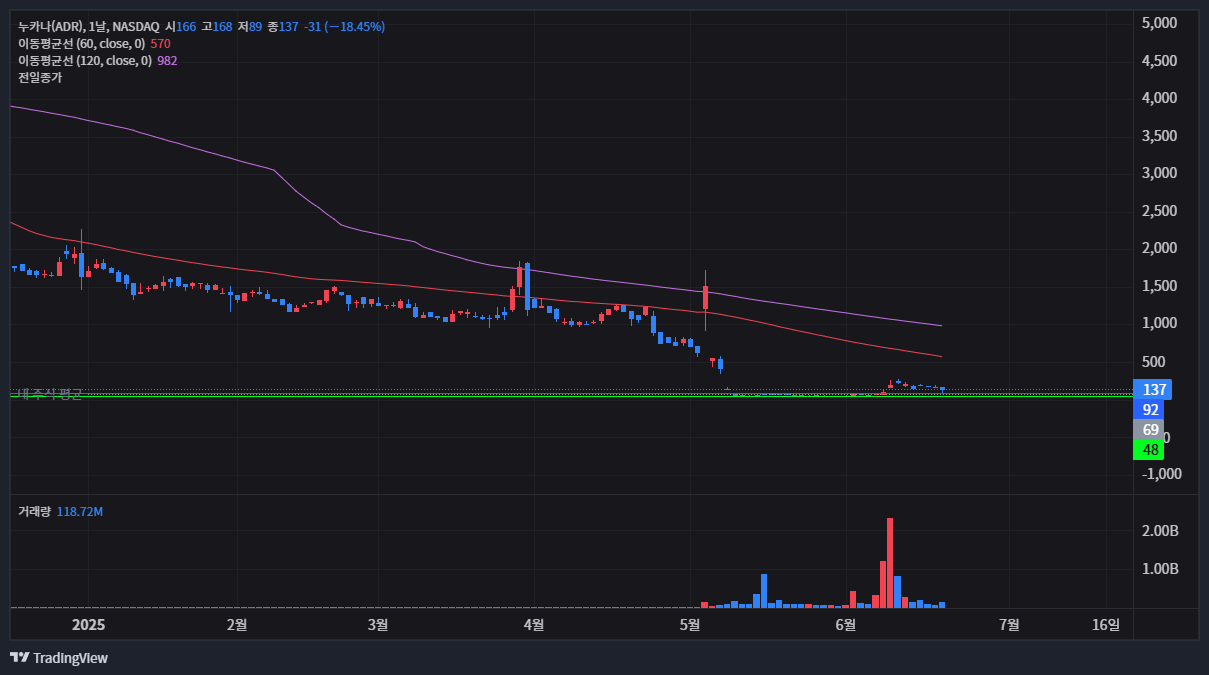This screenshot has height=675, width=1209.
Task: Click the 1,000 price axis label
Action: point(1159,323)
